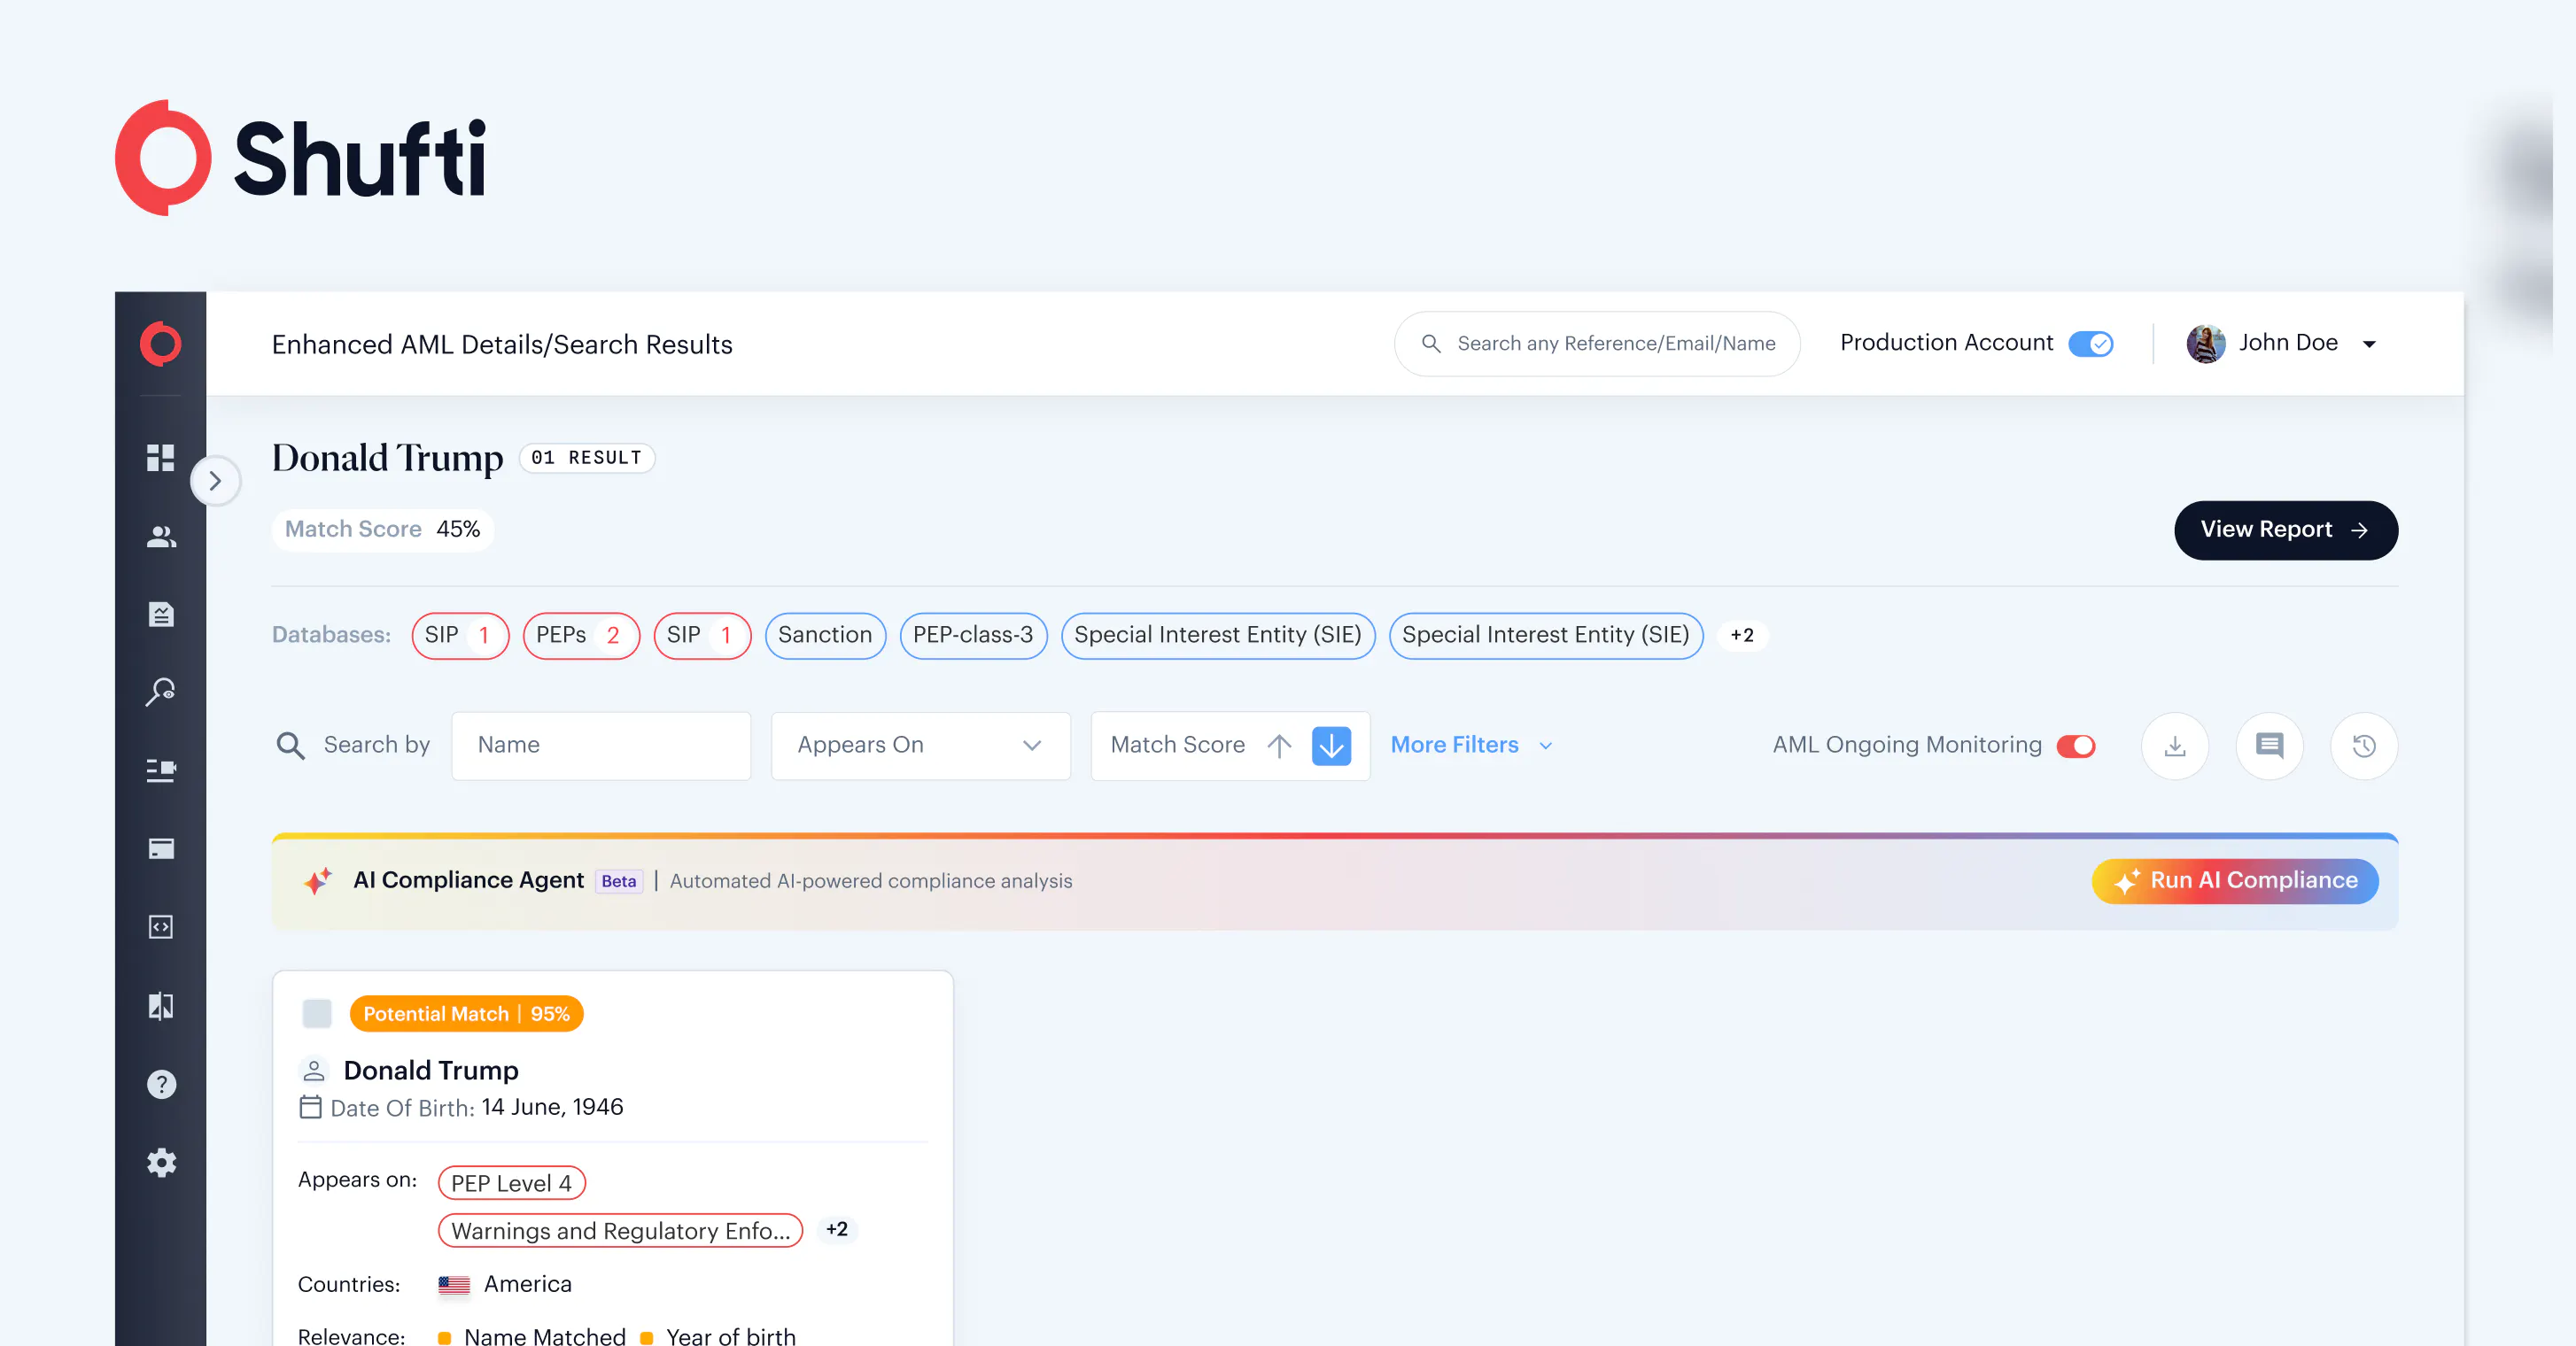Image resolution: width=2576 pixels, height=1346 pixels.
Task: Expand the More Filters dropdown
Action: pyautogui.click(x=1471, y=746)
